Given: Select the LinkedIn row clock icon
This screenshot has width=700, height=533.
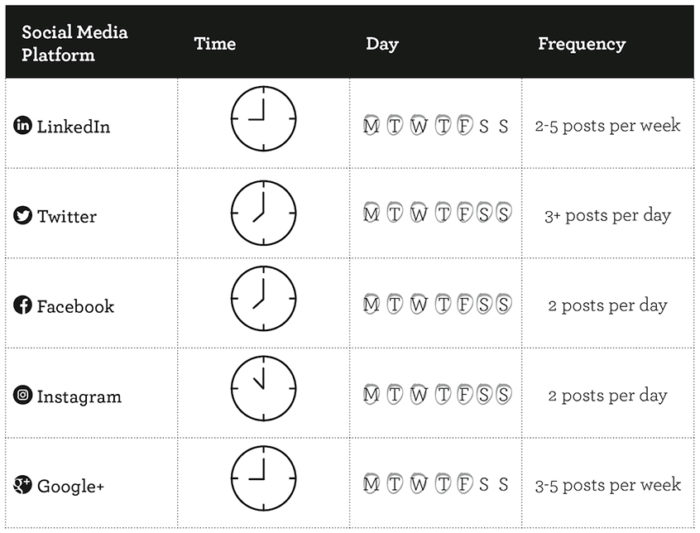Looking at the screenshot, I should pyautogui.click(x=263, y=119).
